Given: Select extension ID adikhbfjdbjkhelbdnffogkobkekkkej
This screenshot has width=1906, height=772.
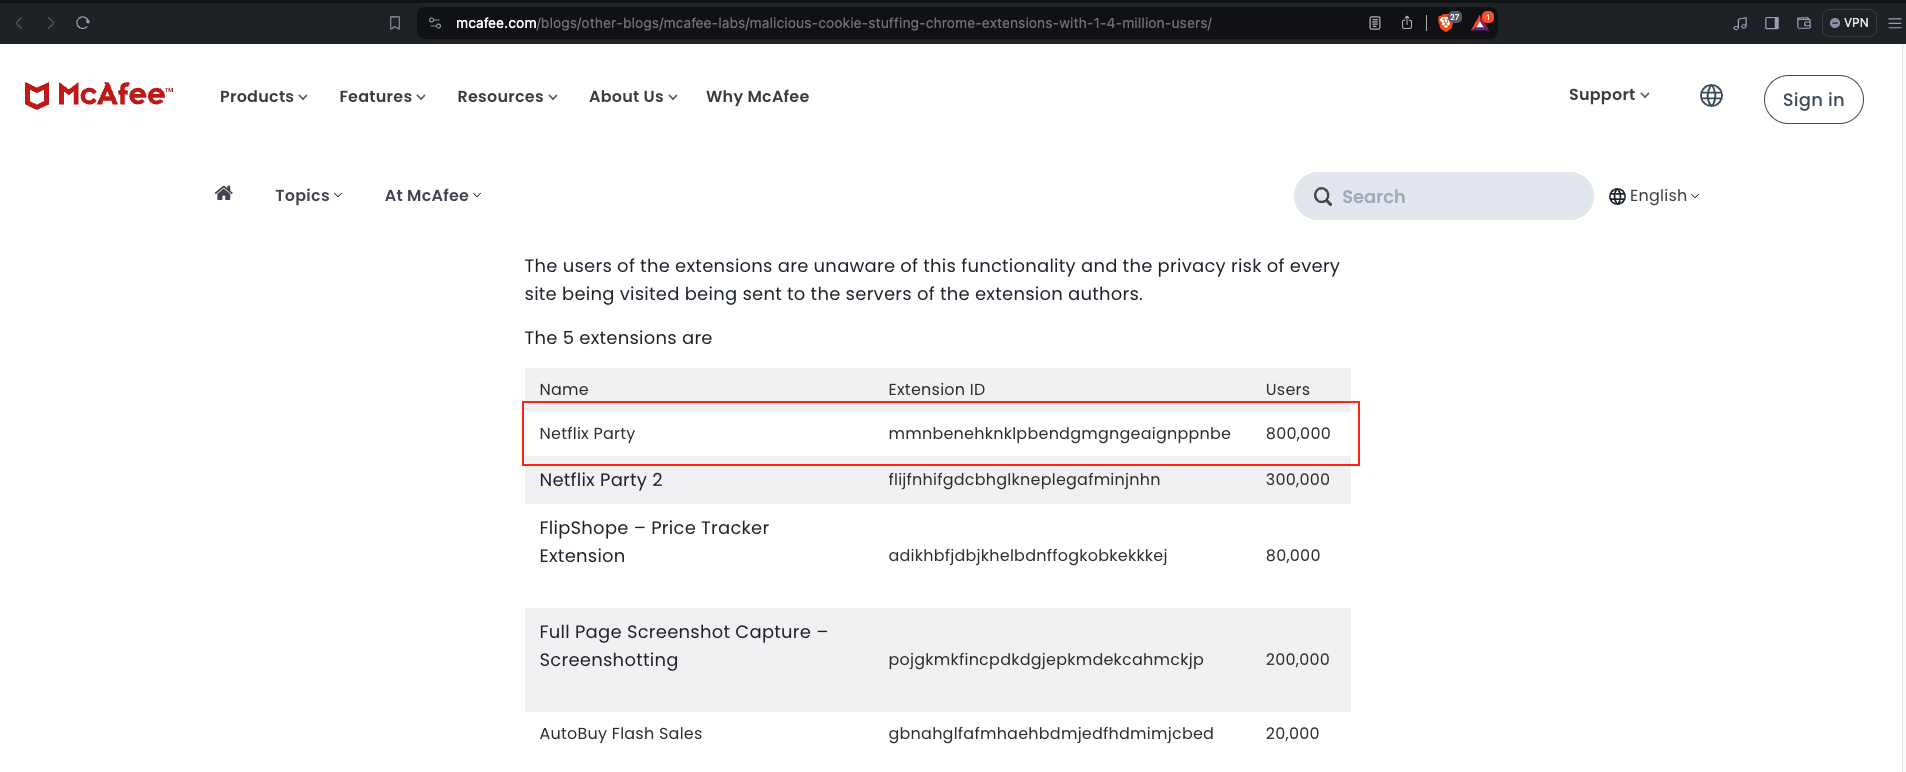Looking at the screenshot, I should point(1028,556).
